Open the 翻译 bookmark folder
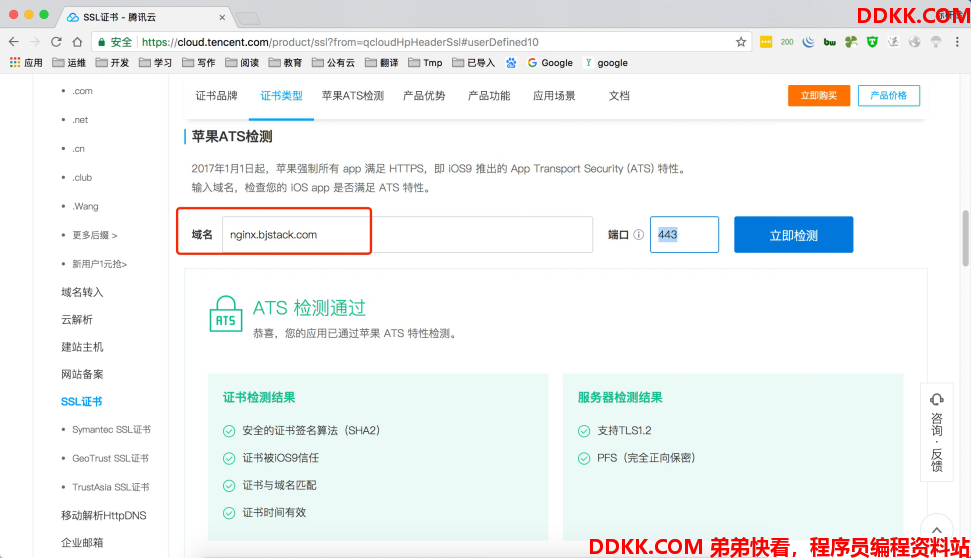 coord(382,63)
